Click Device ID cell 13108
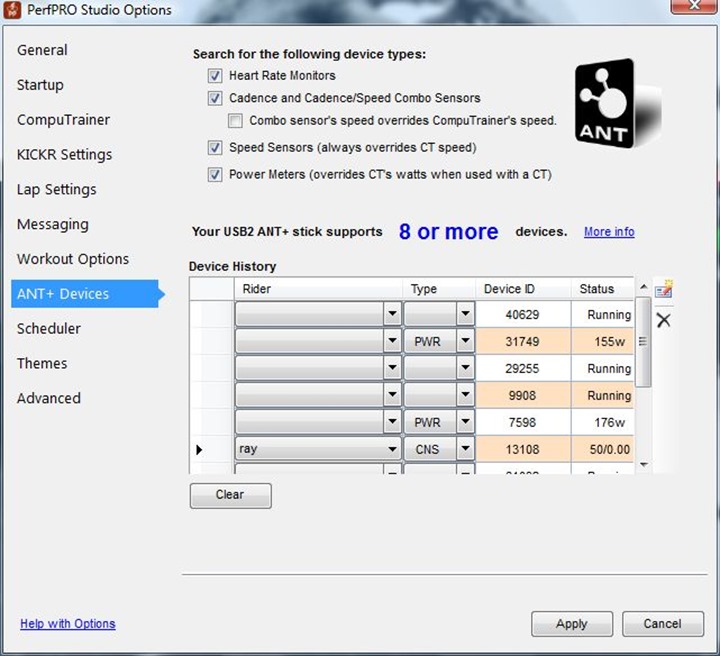720x656 pixels. (x=523, y=449)
